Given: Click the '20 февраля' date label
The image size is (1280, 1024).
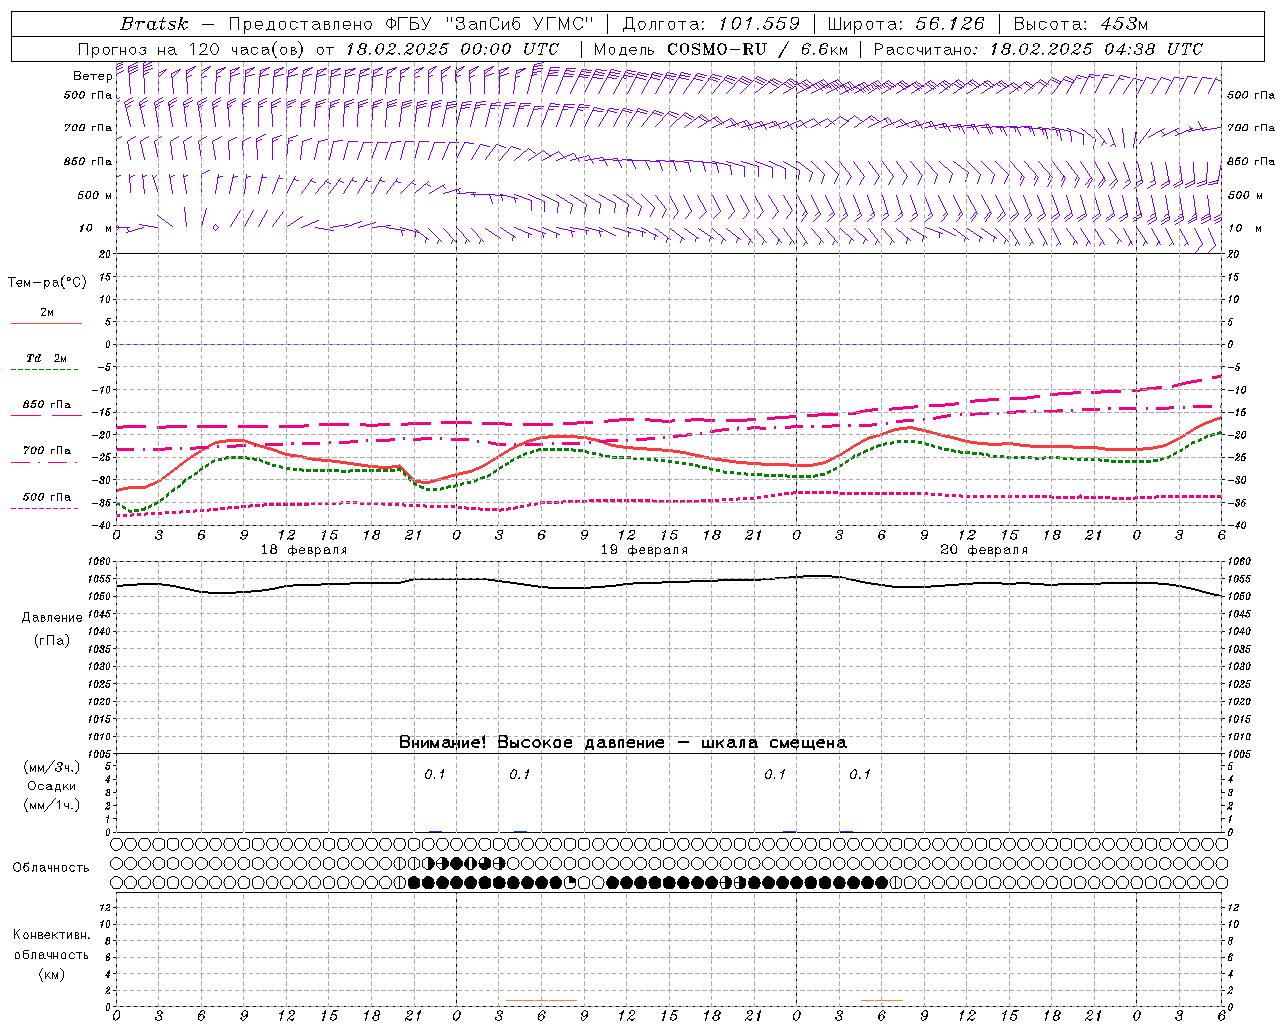Looking at the screenshot, I should click(984, 550).
